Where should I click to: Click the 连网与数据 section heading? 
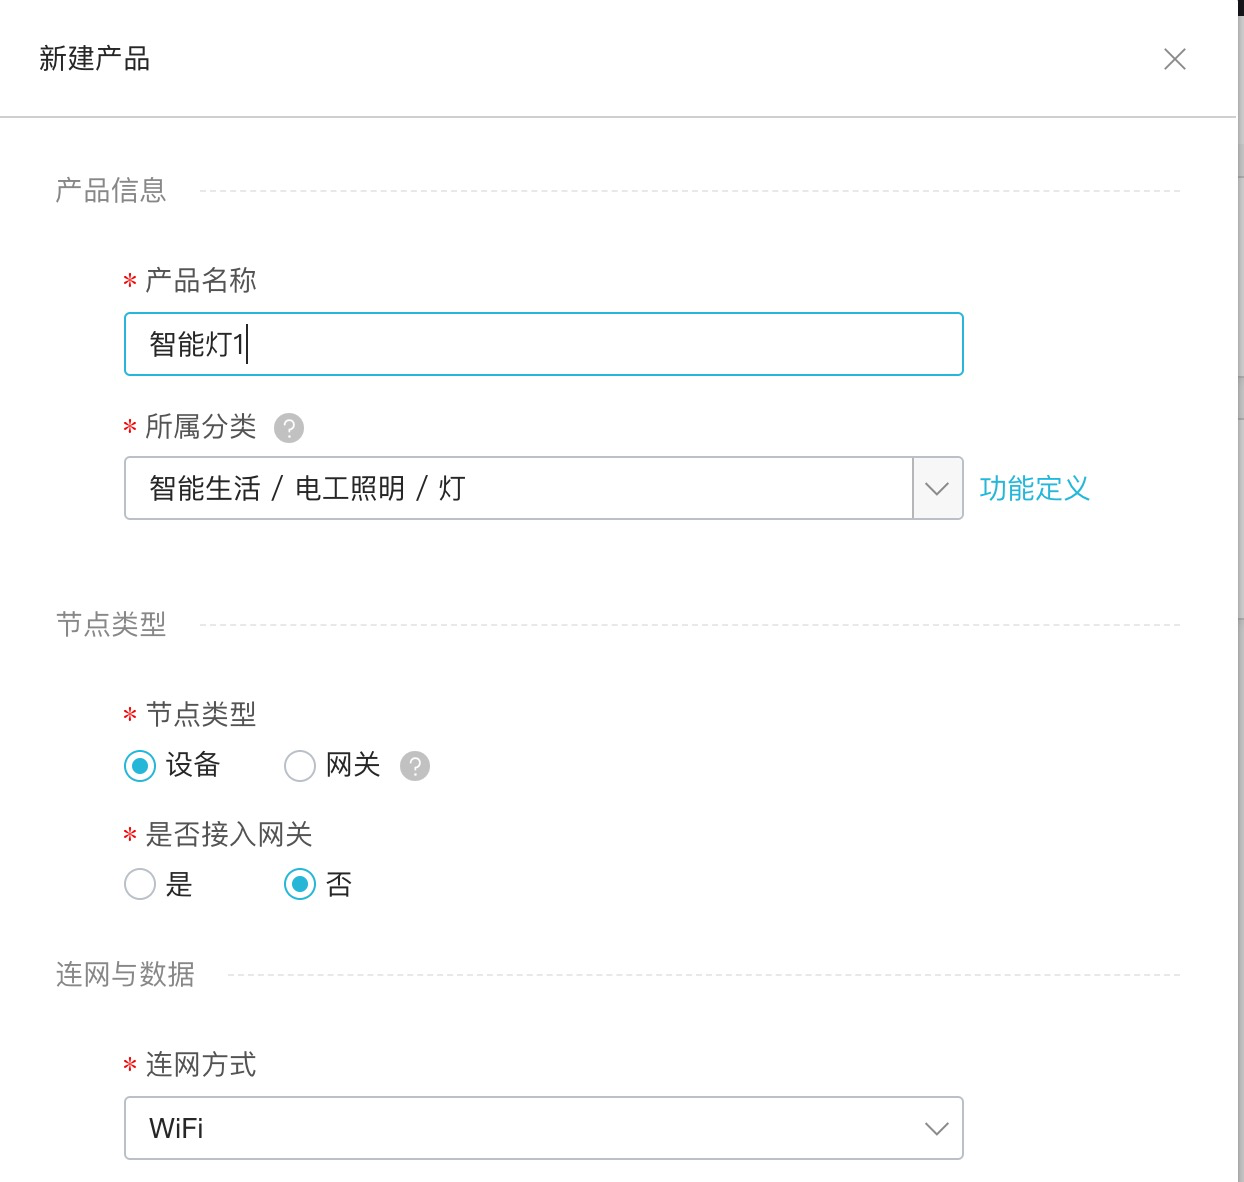(125, 974)
